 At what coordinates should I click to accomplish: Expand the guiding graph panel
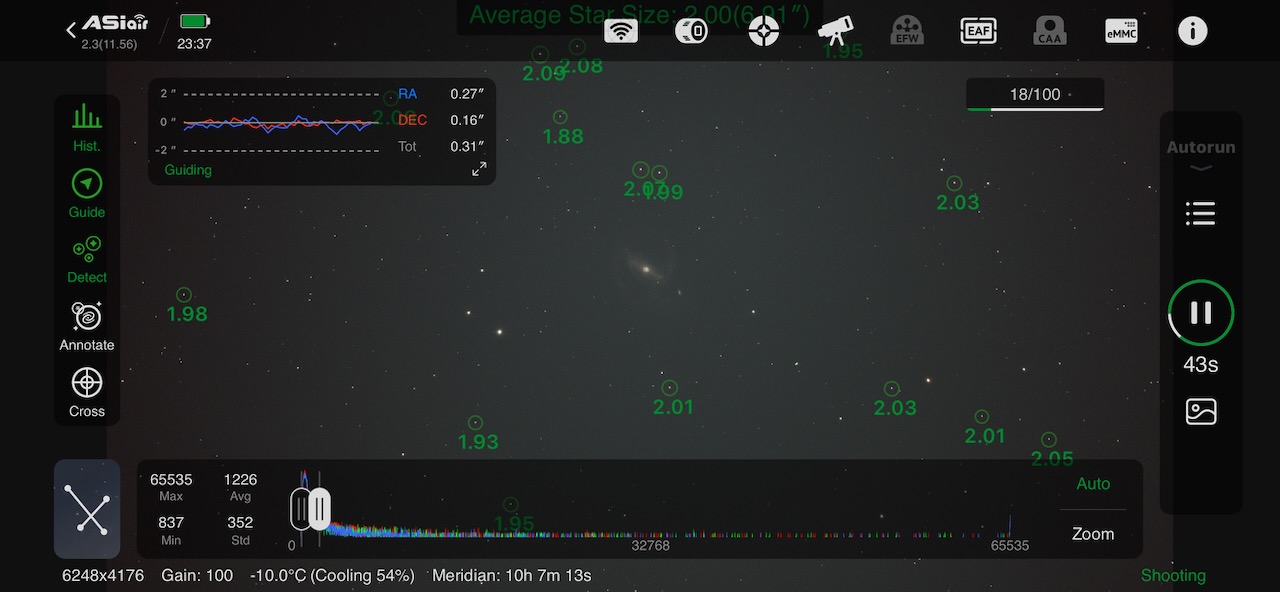tap(479, 169)
